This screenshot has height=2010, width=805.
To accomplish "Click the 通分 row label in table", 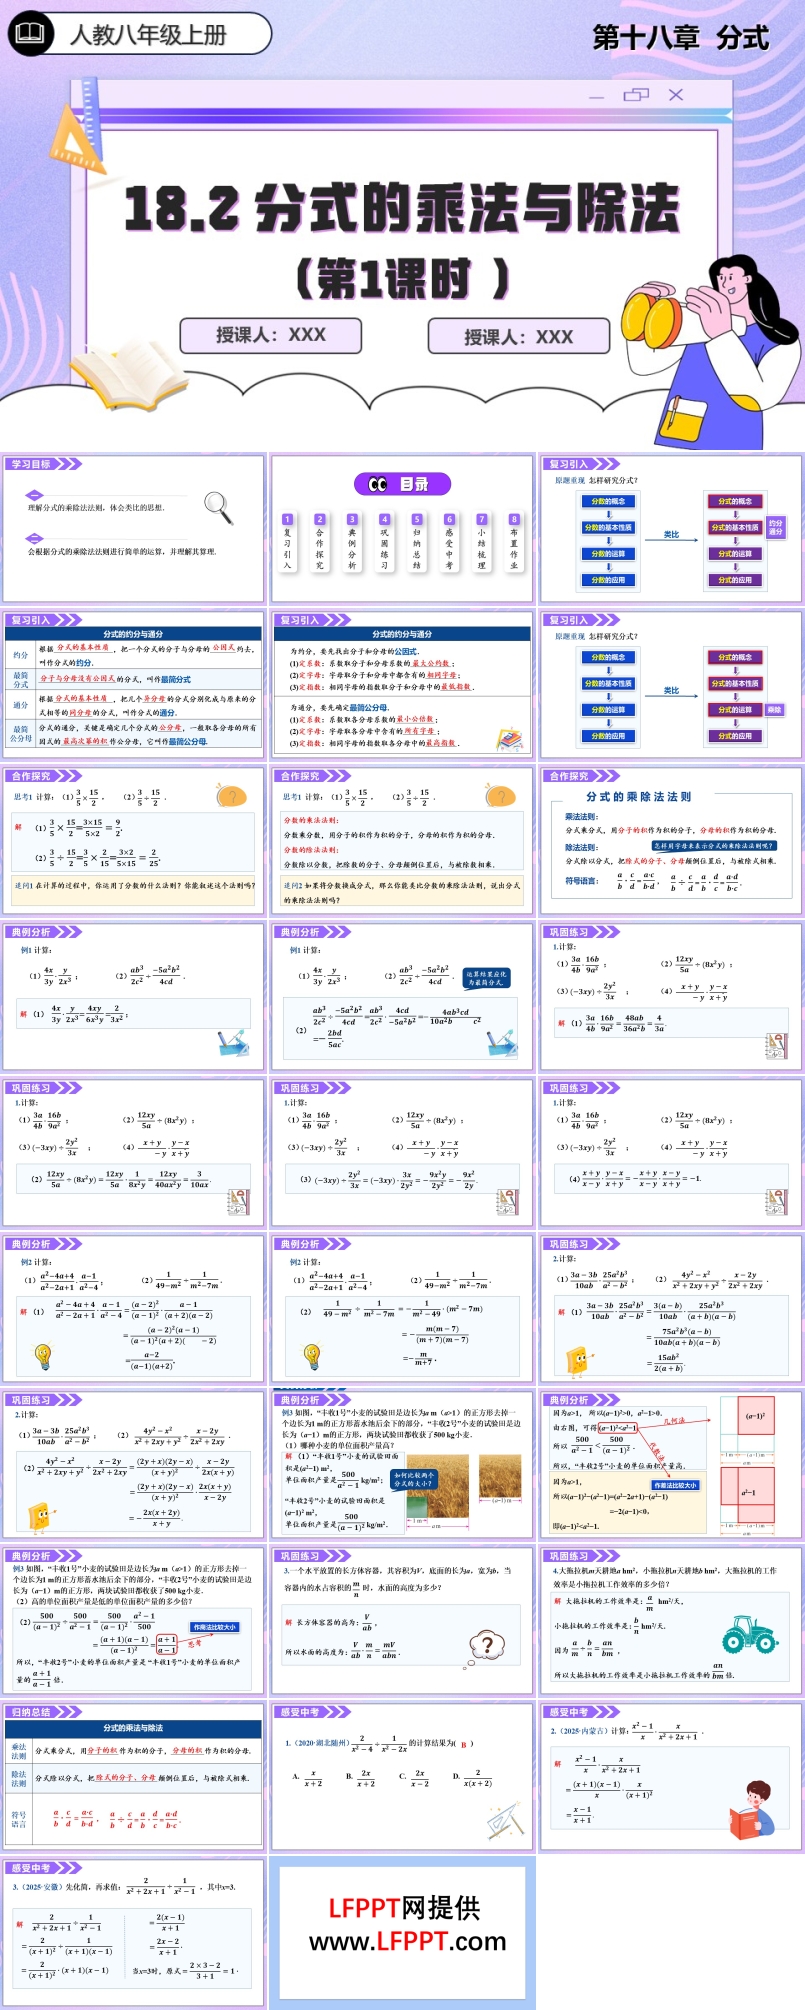I will [x=21, y=705].
